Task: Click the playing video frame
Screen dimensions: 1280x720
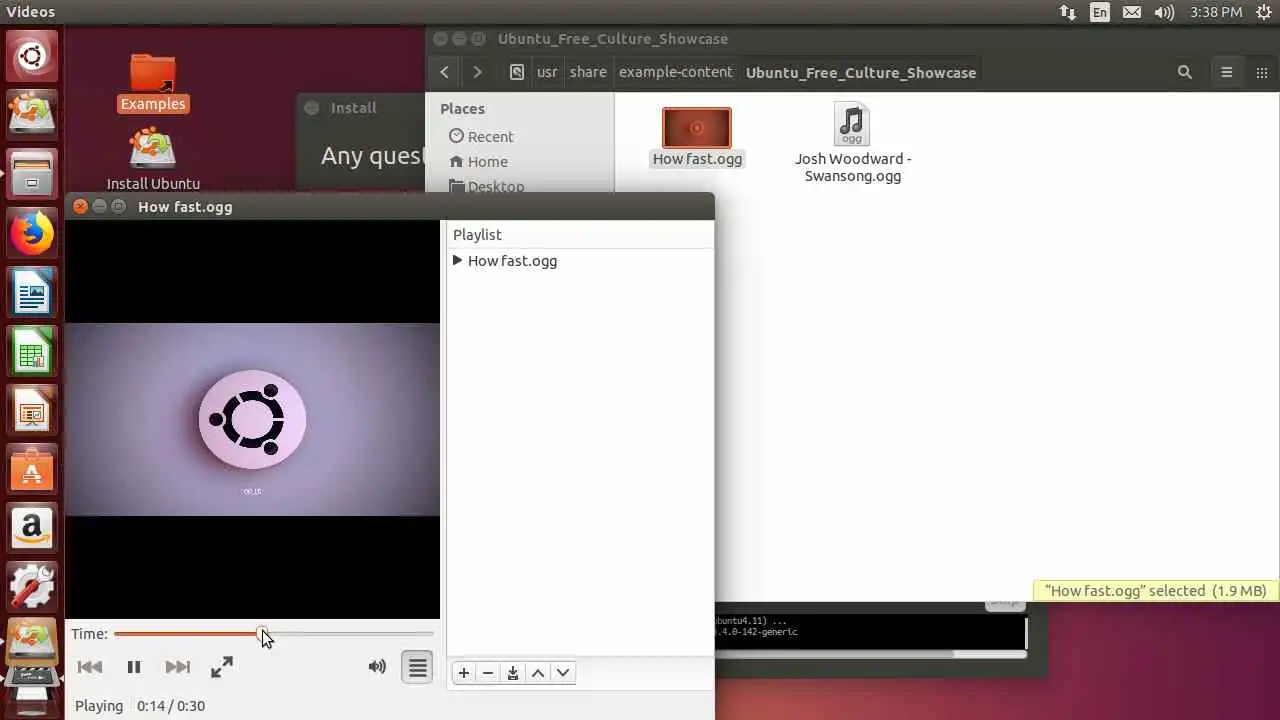Action: [x=252, y=419]
